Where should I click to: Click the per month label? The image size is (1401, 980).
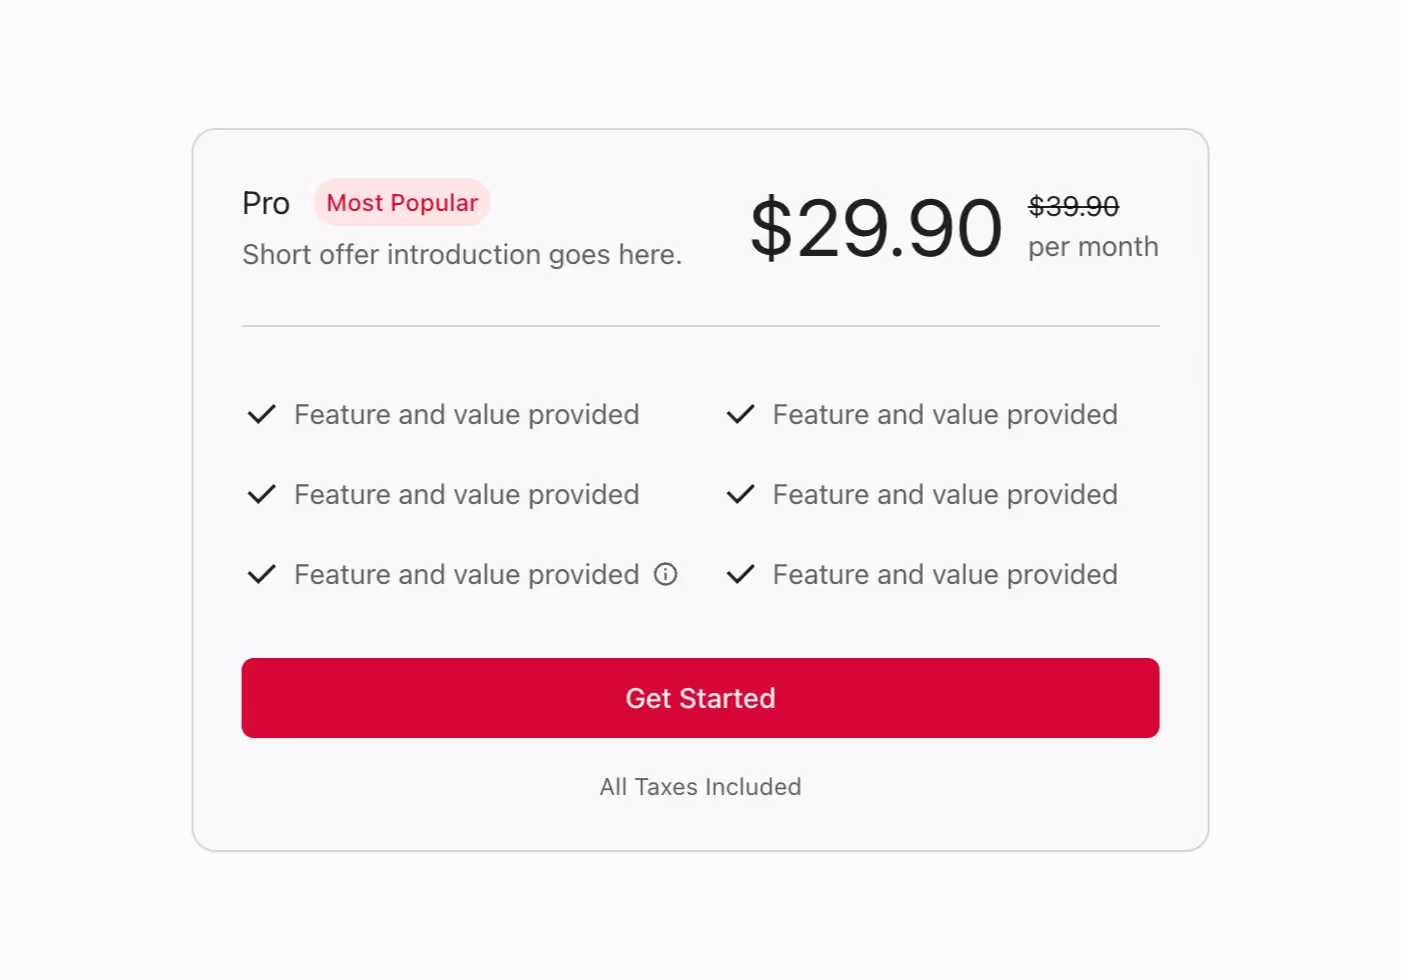point(1092,246)
